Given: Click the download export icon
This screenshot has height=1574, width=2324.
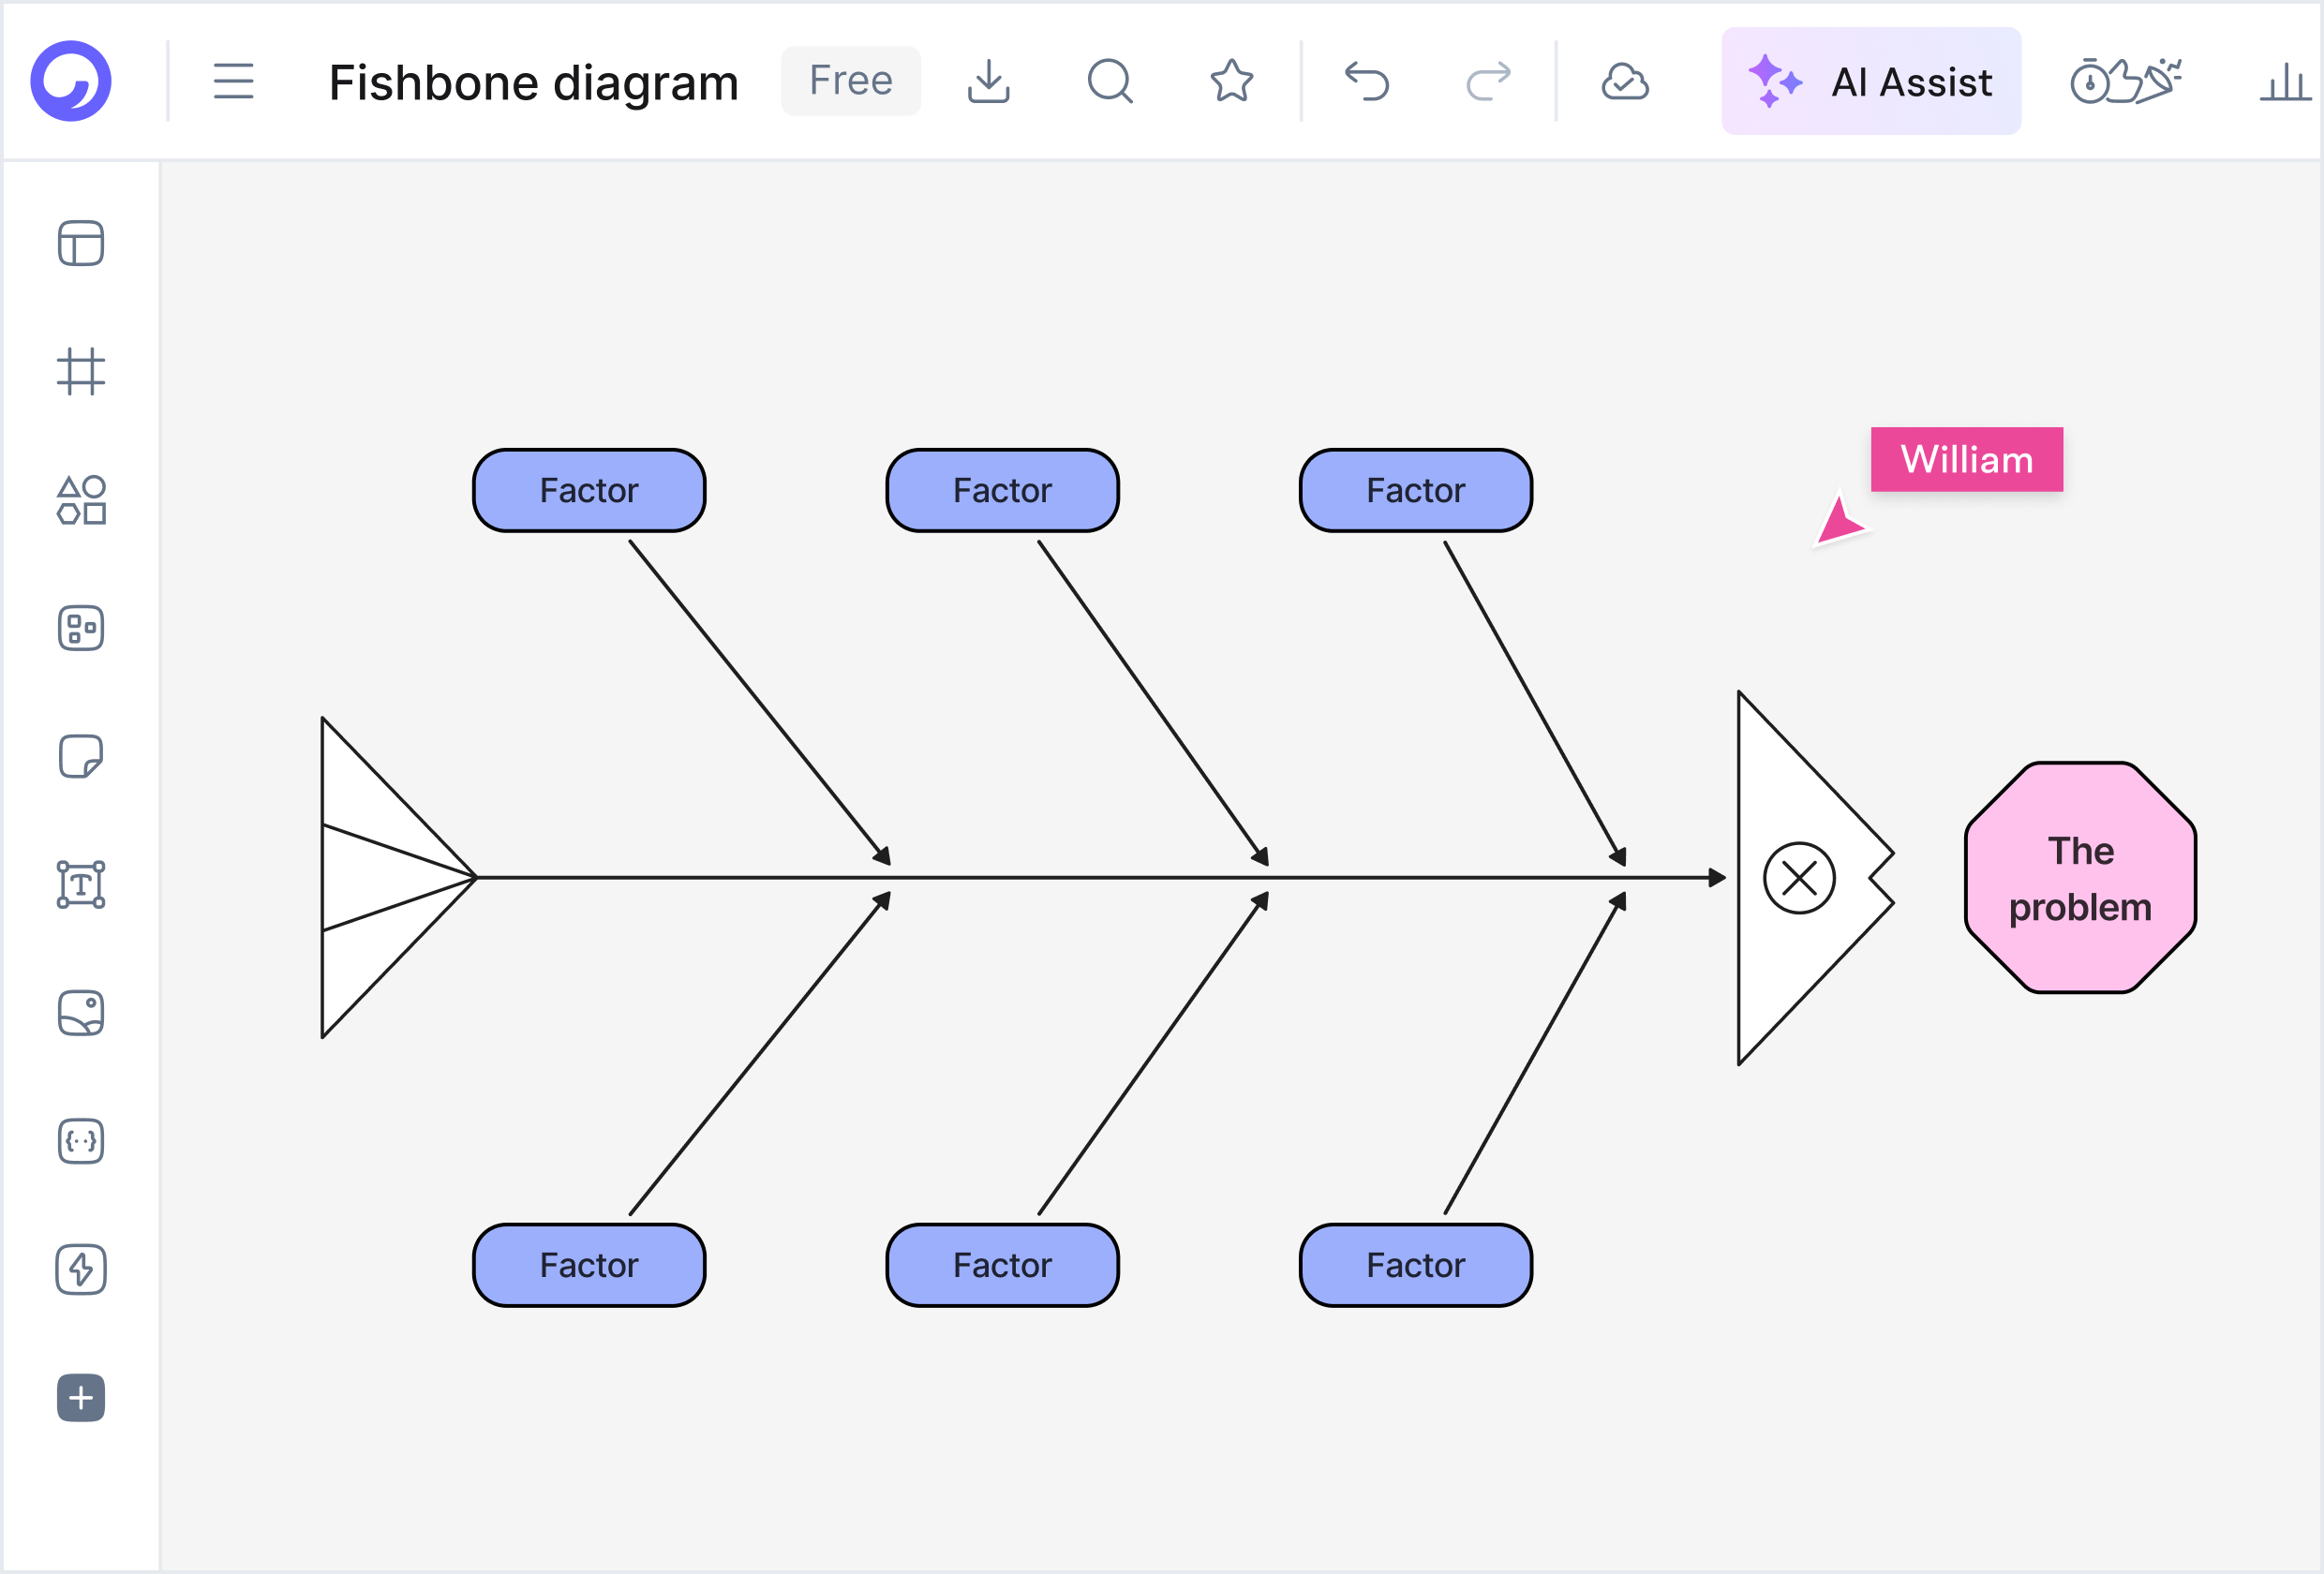Looking at the screenshot, I should coord(989,81).
